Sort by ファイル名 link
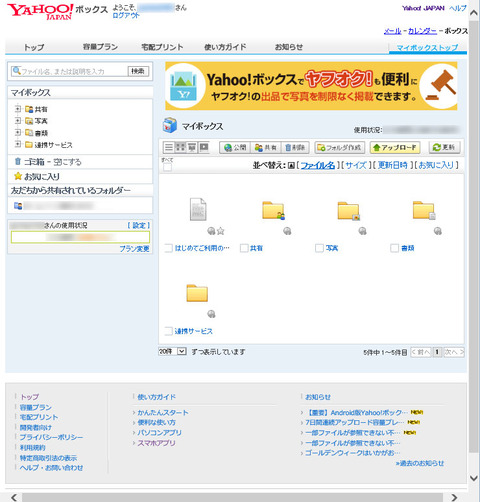The image size is (480, 502). coord(318,165)
